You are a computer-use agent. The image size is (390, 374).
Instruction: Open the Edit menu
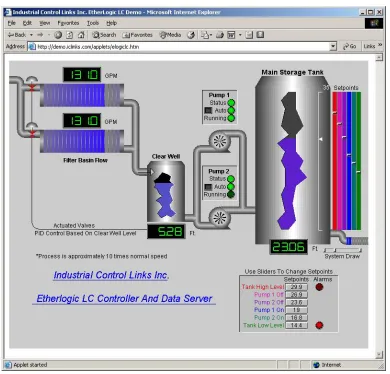(x=27, y=23)
